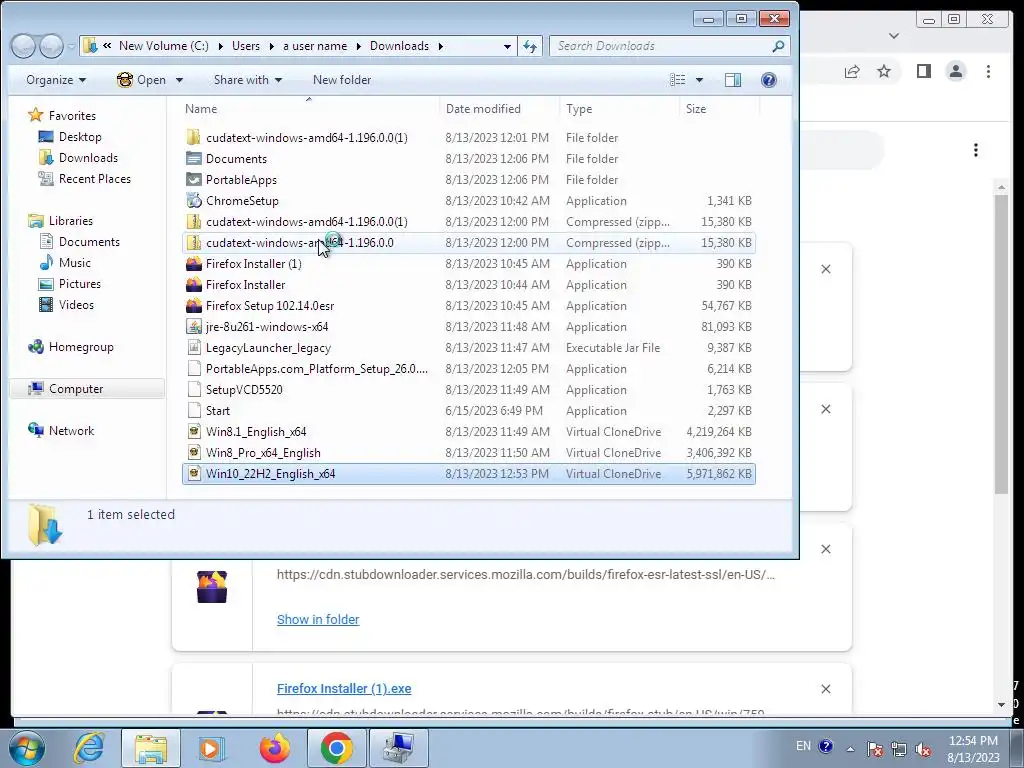Viewport: 1024px width, 768px height.
Task: Launch Internet Explorer from taskbar
Action: pos(89,748)
